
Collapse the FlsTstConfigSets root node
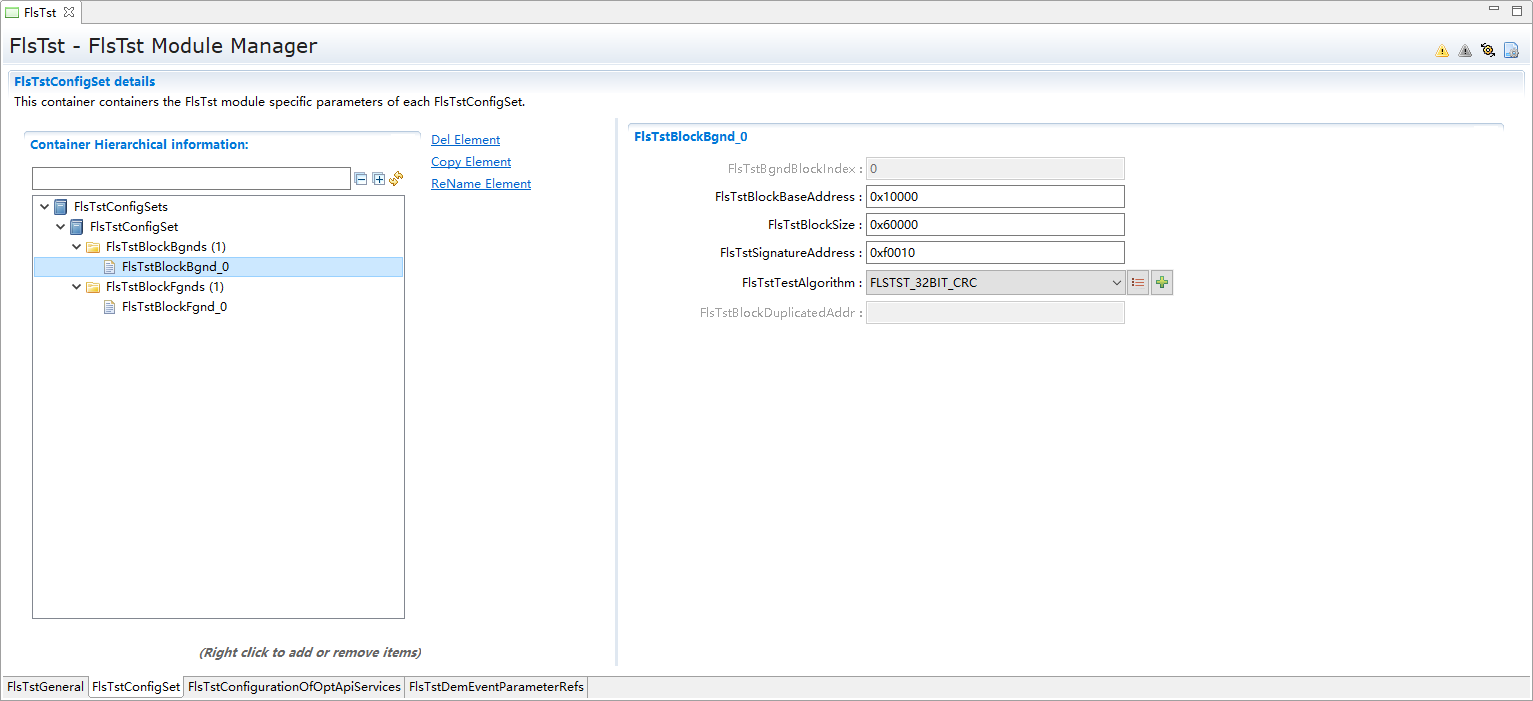pos(44,207)
